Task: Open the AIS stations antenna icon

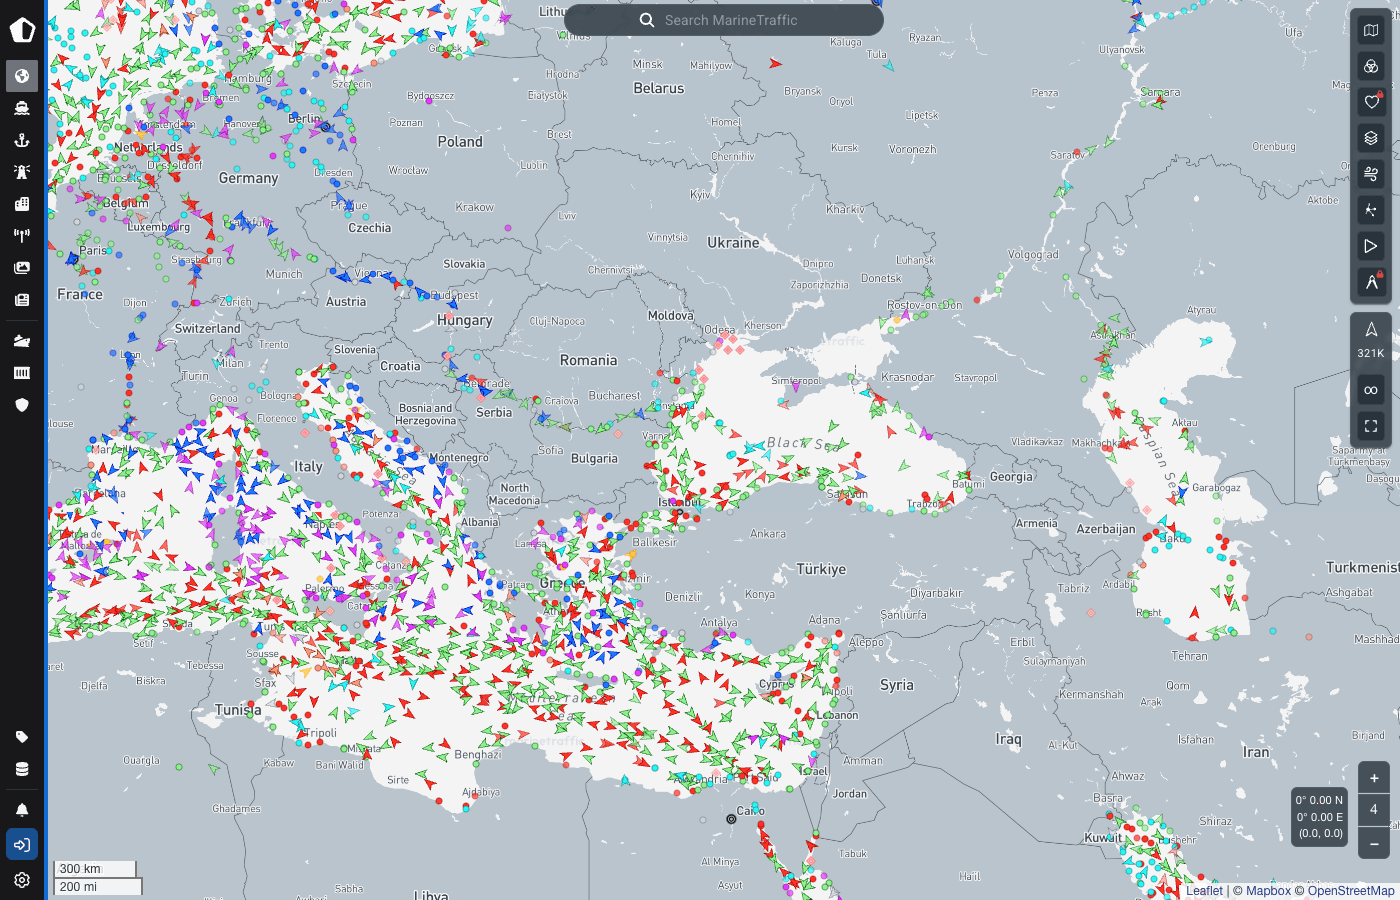Action: [x=22, y=236]
